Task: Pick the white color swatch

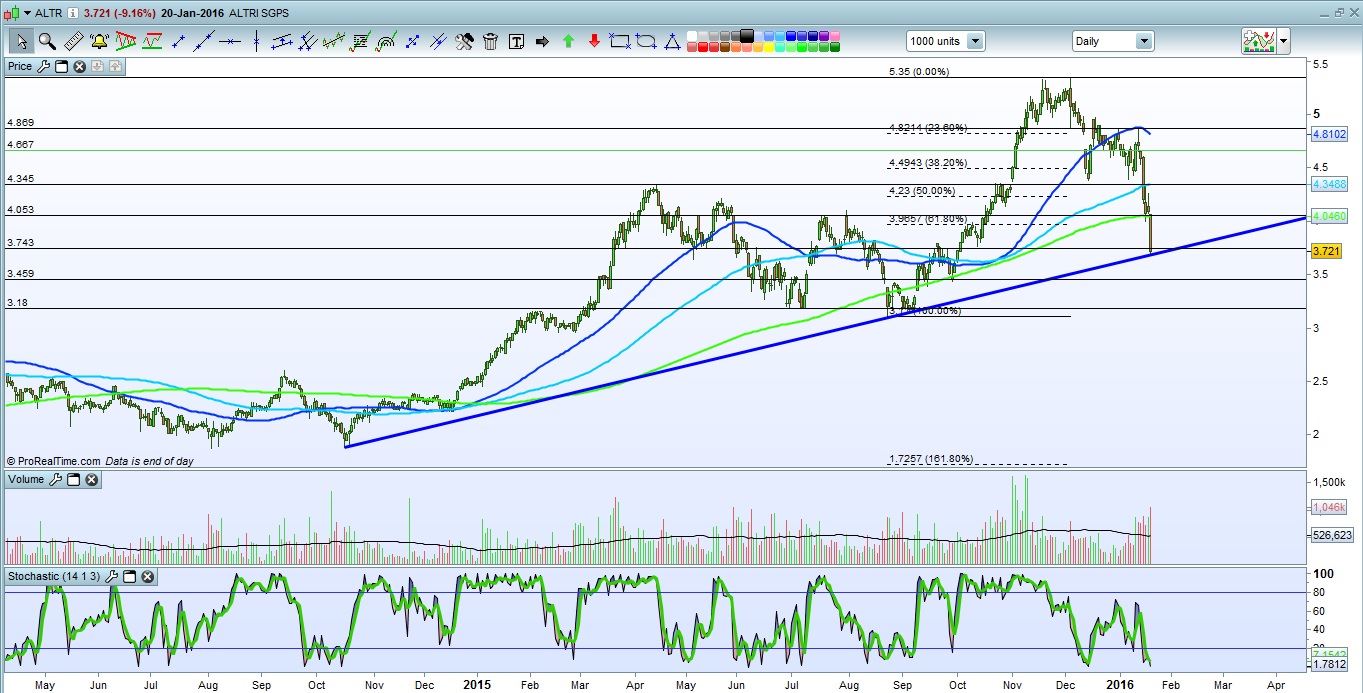Action: [691, 36]
